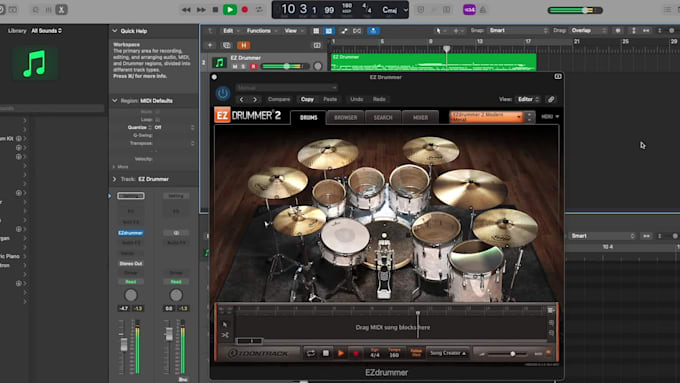This screenshot has height=383, width=680.
Task: Click the EZ Drummer track instrument icon
Action: point(219,63)
